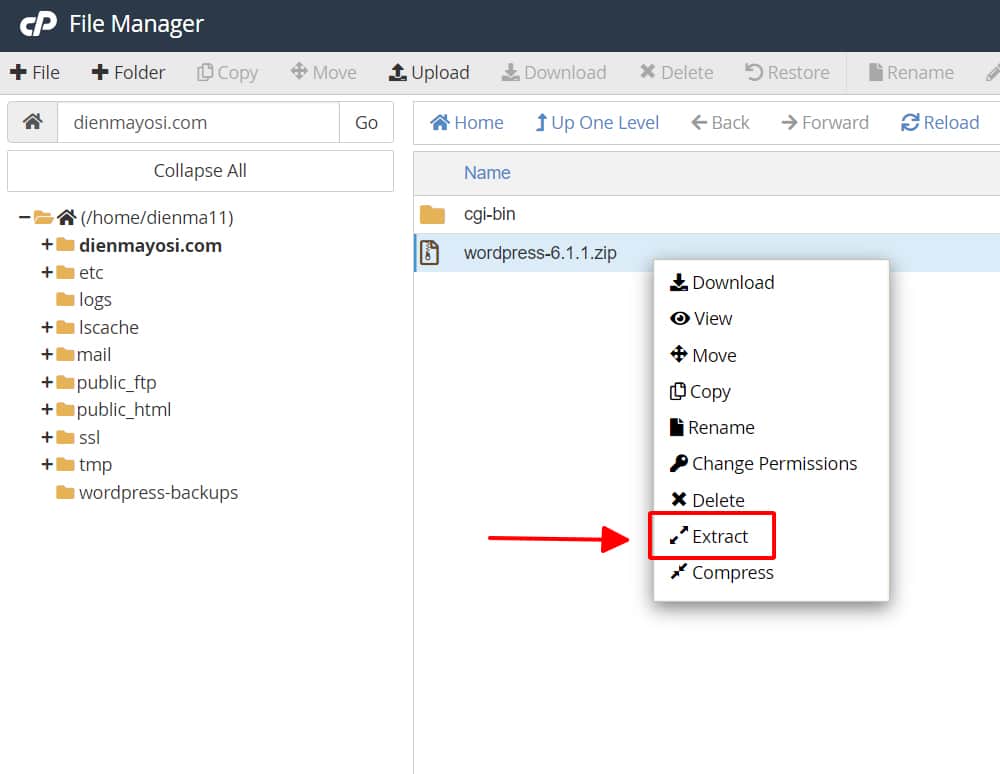Create a new folder with the Folder icon
Viewport: 1000px width, 774px height.
coord(127,72)
